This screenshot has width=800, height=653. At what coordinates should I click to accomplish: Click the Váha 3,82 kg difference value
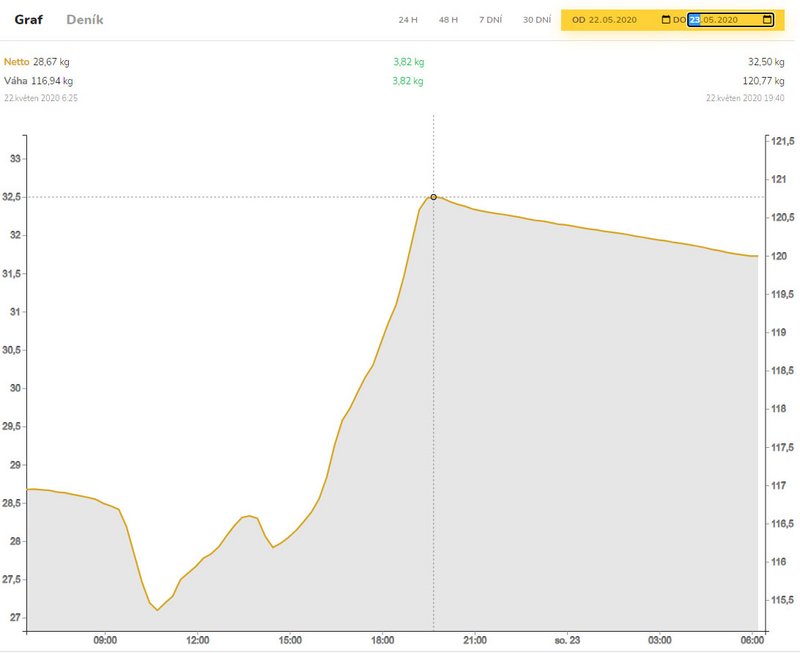tap(408, 81)
